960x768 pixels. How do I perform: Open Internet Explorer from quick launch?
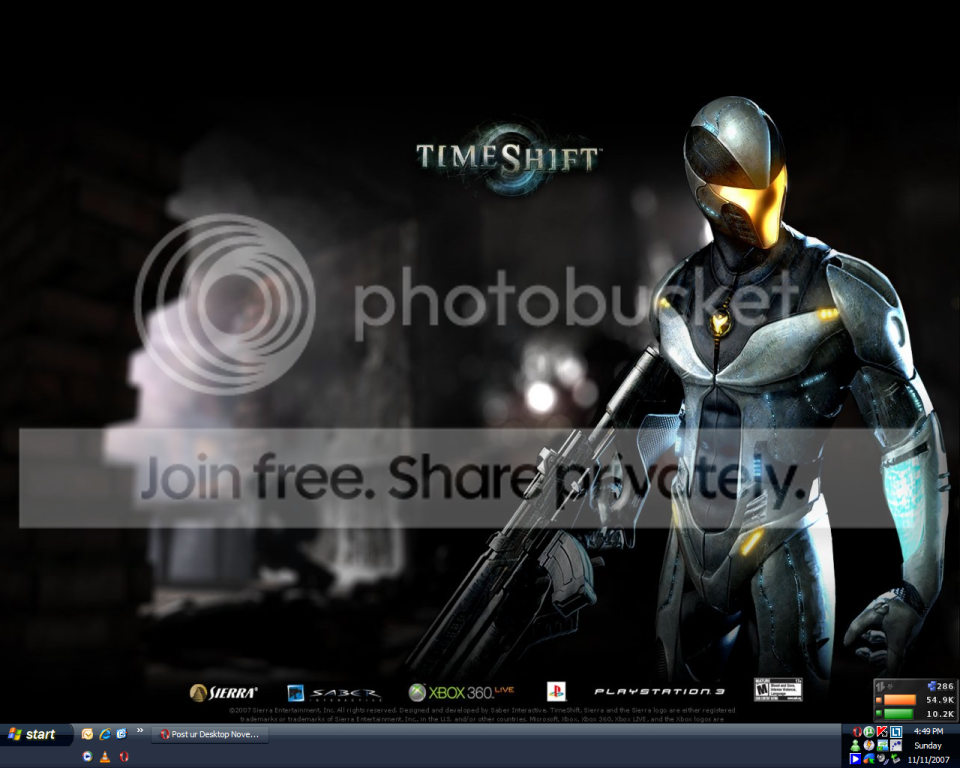pyautogui.click(x=105, y=734)
